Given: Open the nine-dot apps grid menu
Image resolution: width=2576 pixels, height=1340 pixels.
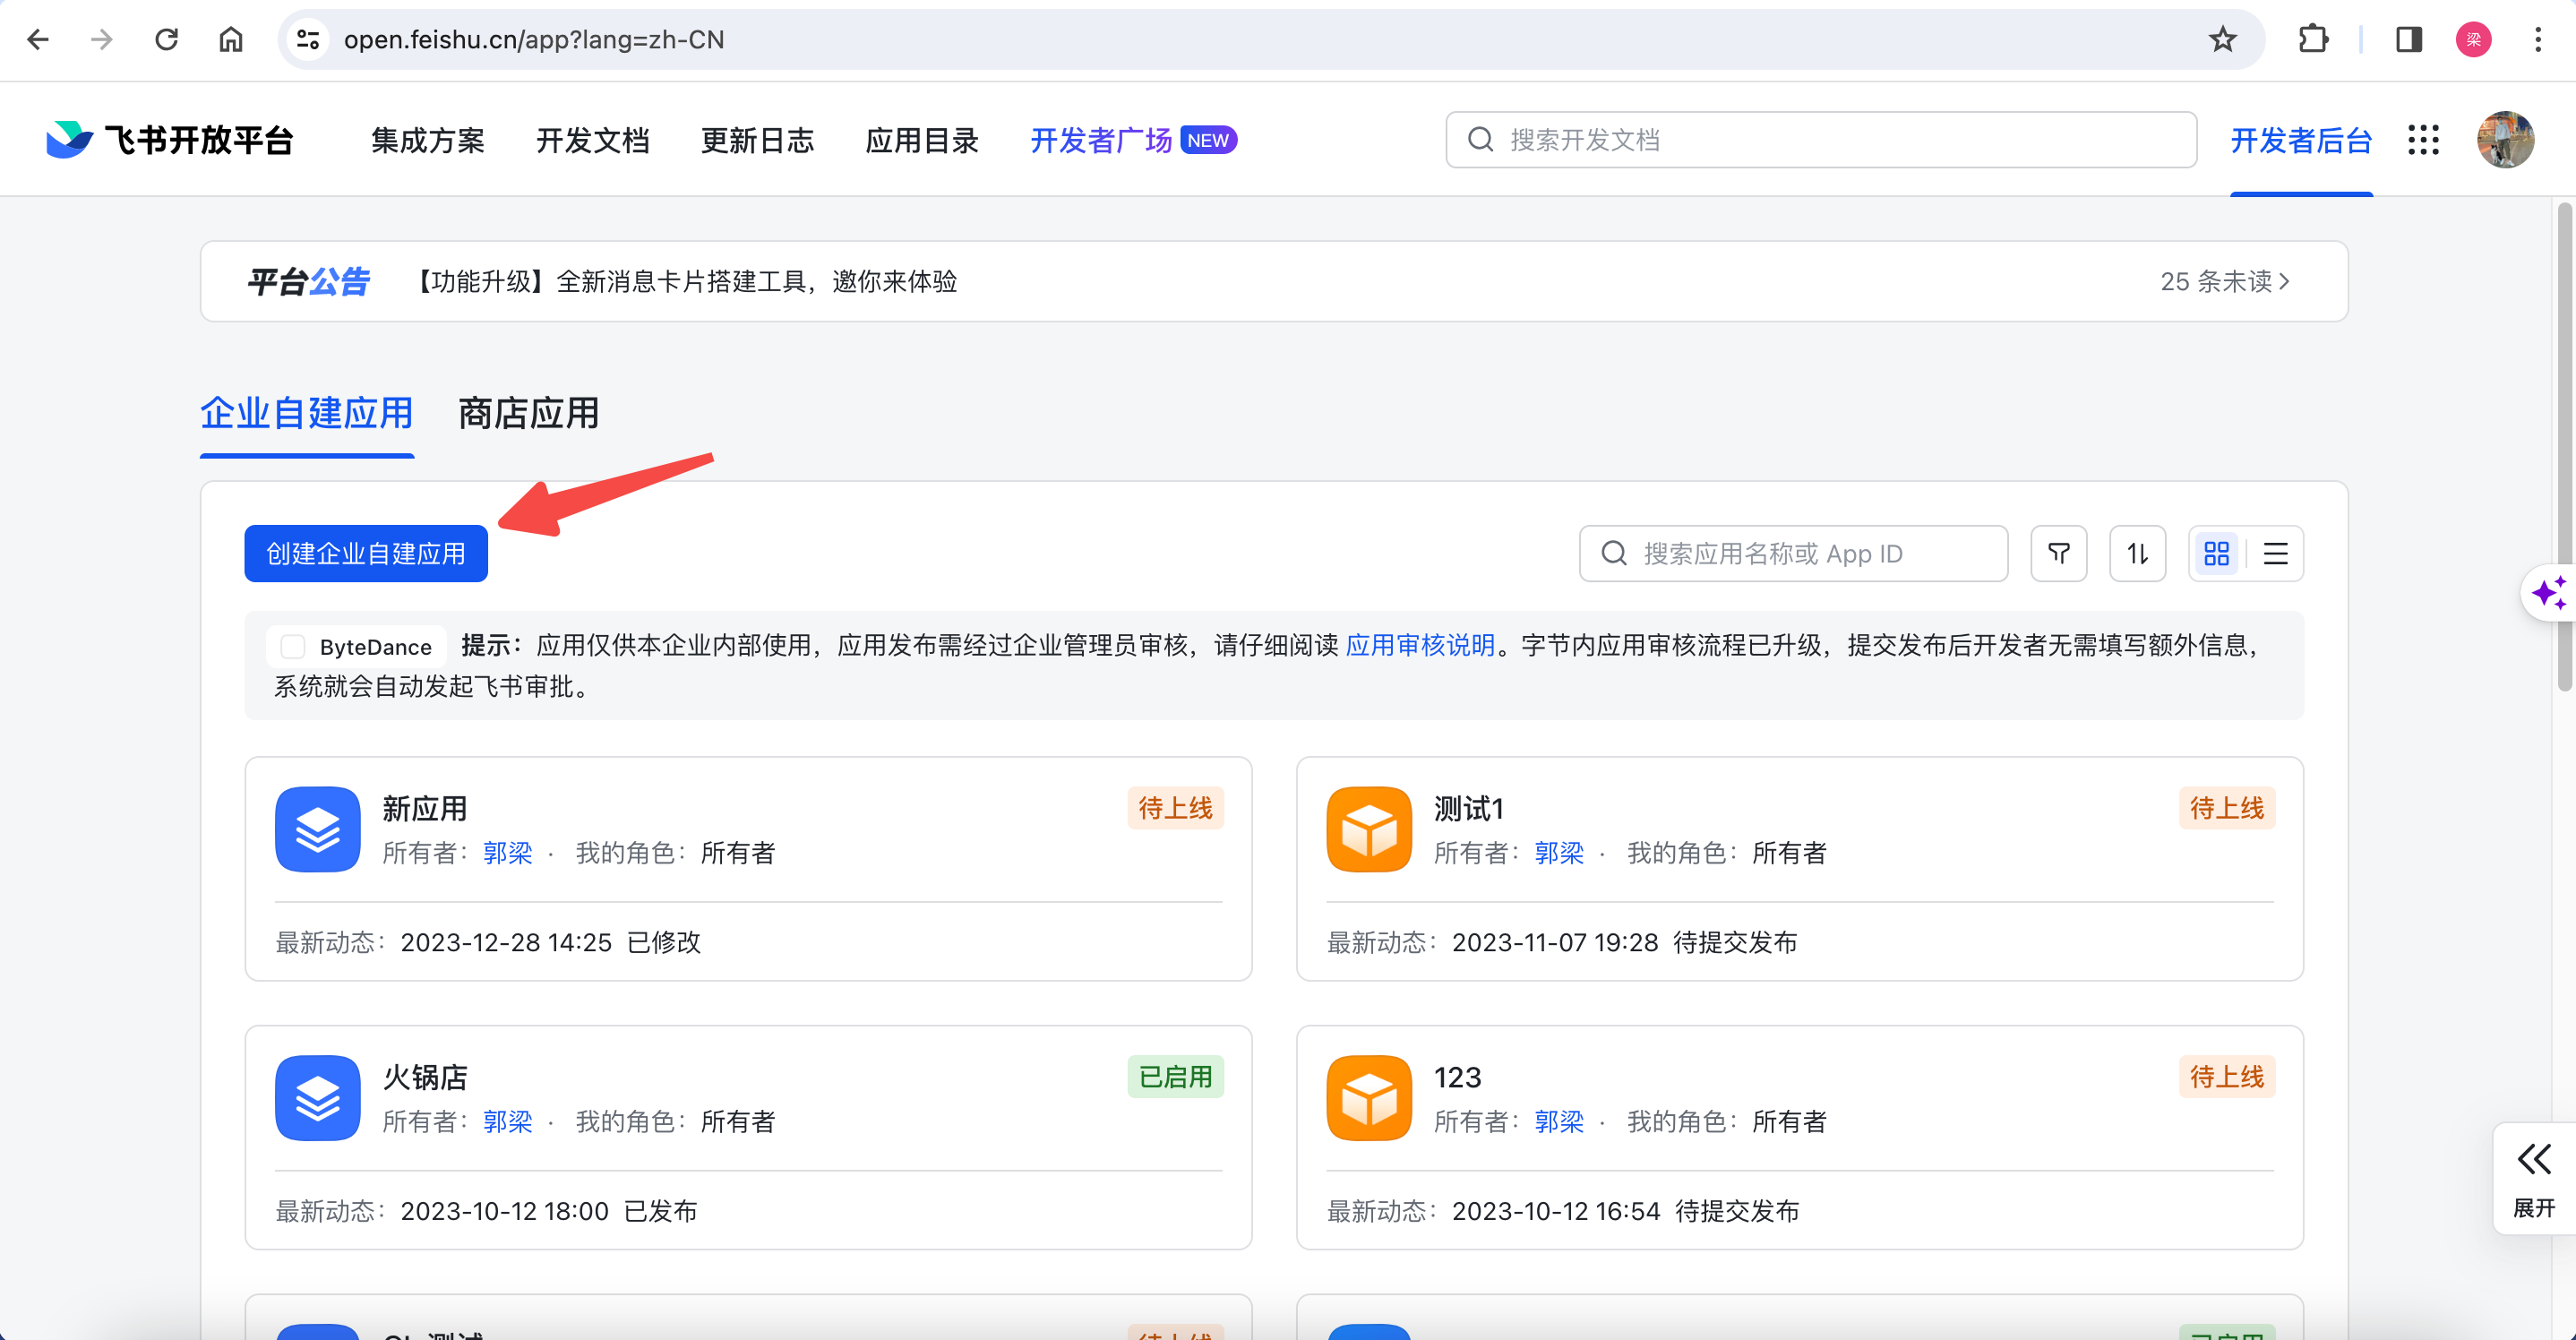Looking at the screenshot, I should 2423,140.
